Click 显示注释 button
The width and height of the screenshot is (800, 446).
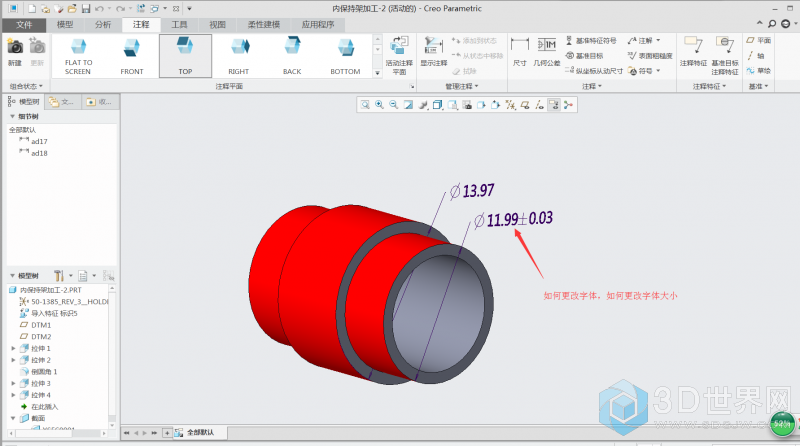[x=434, y=53]
